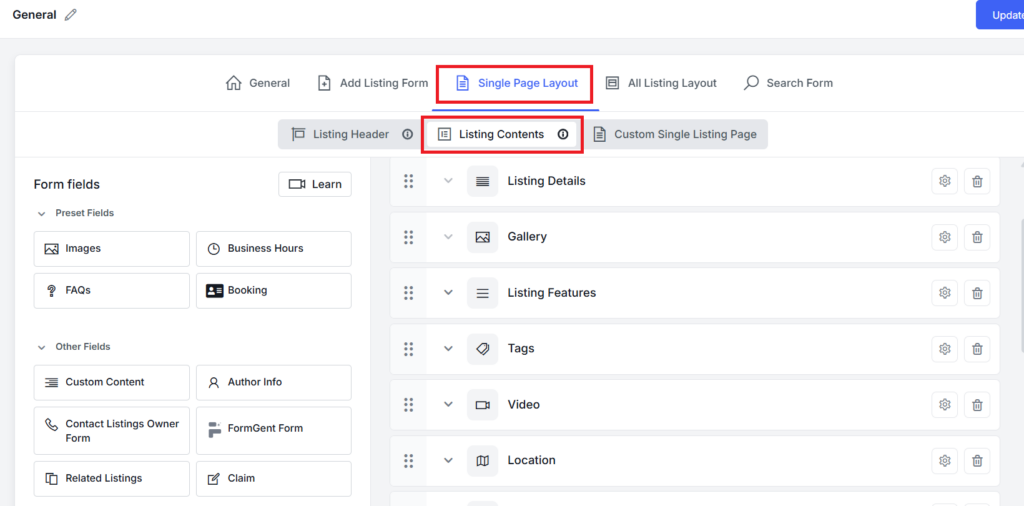The image size is (1024, 506).
Task: Click the info icon on Listing Contents
Action: [x=563, y=134]
